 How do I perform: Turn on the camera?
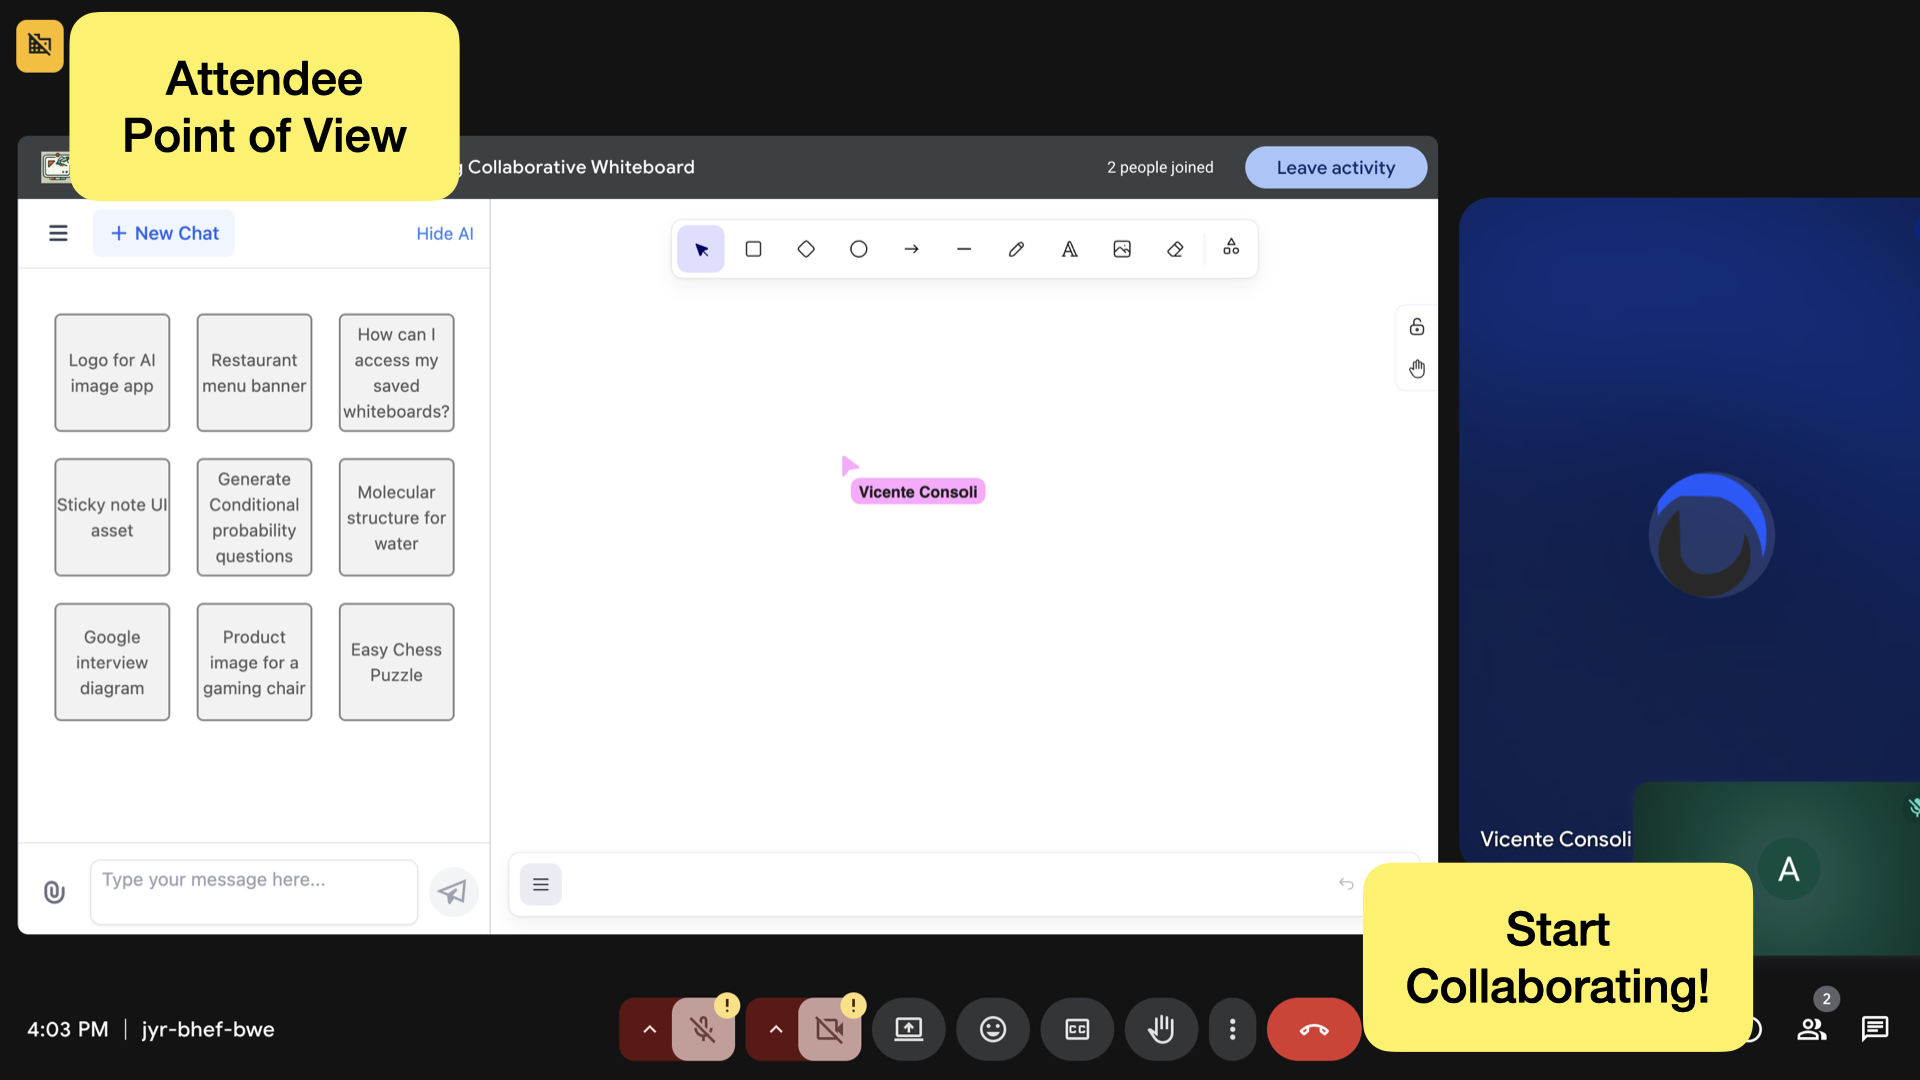[829, 1029]
